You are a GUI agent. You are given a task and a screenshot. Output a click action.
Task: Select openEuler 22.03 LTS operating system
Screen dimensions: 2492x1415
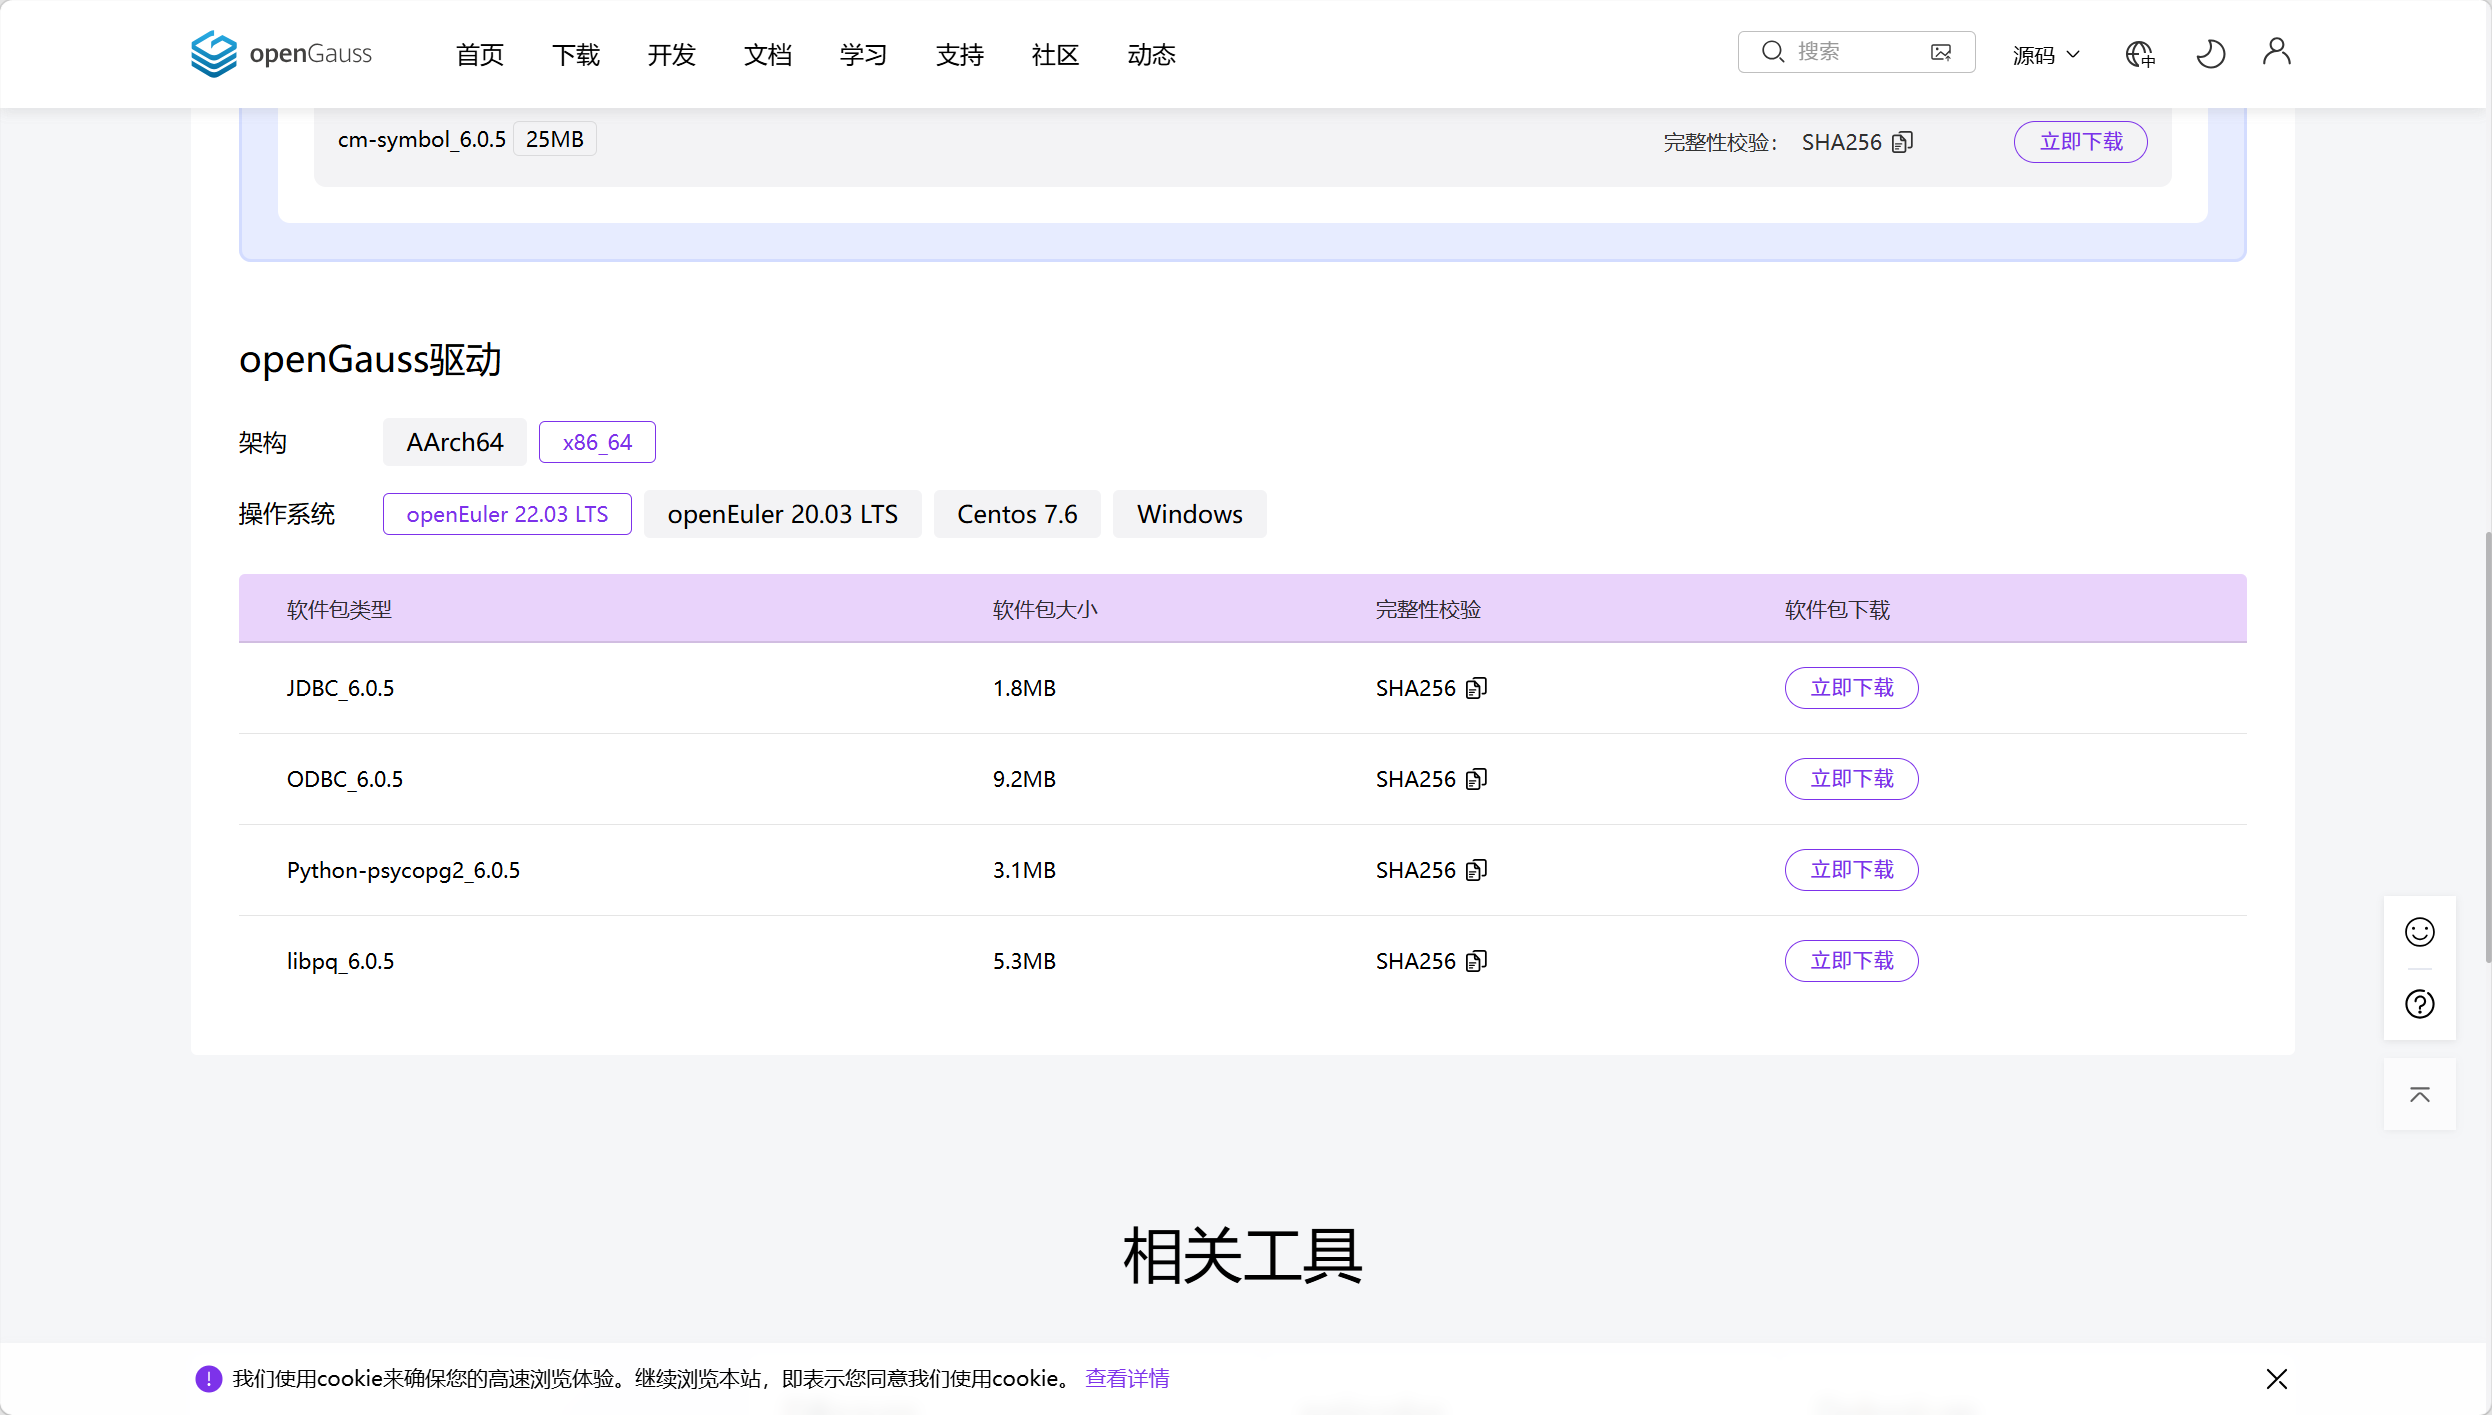click(x=507, y=514)
